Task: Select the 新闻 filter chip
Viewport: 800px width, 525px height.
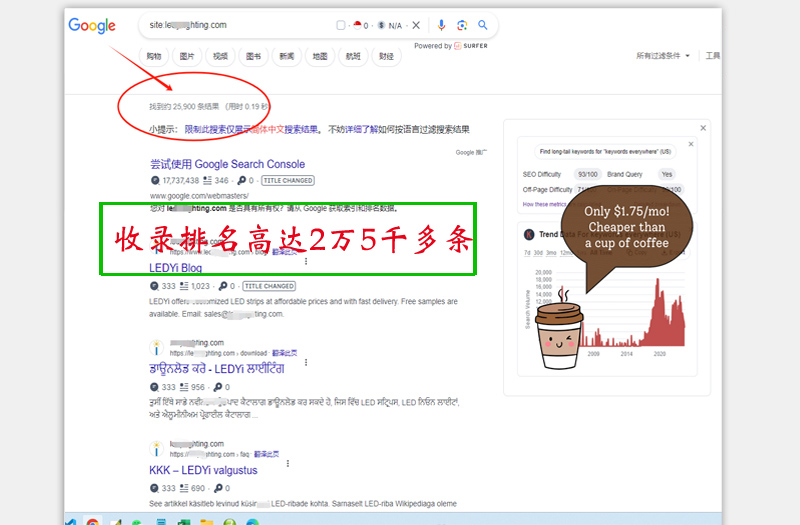Action: point(286,56)
